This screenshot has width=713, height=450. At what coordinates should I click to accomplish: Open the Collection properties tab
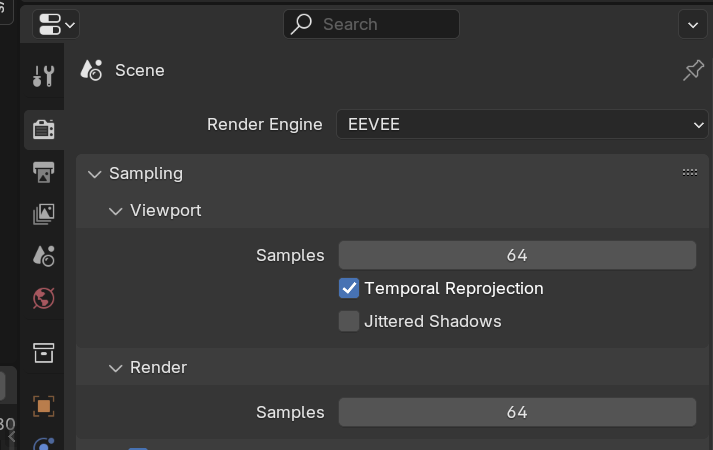point(43,352)
